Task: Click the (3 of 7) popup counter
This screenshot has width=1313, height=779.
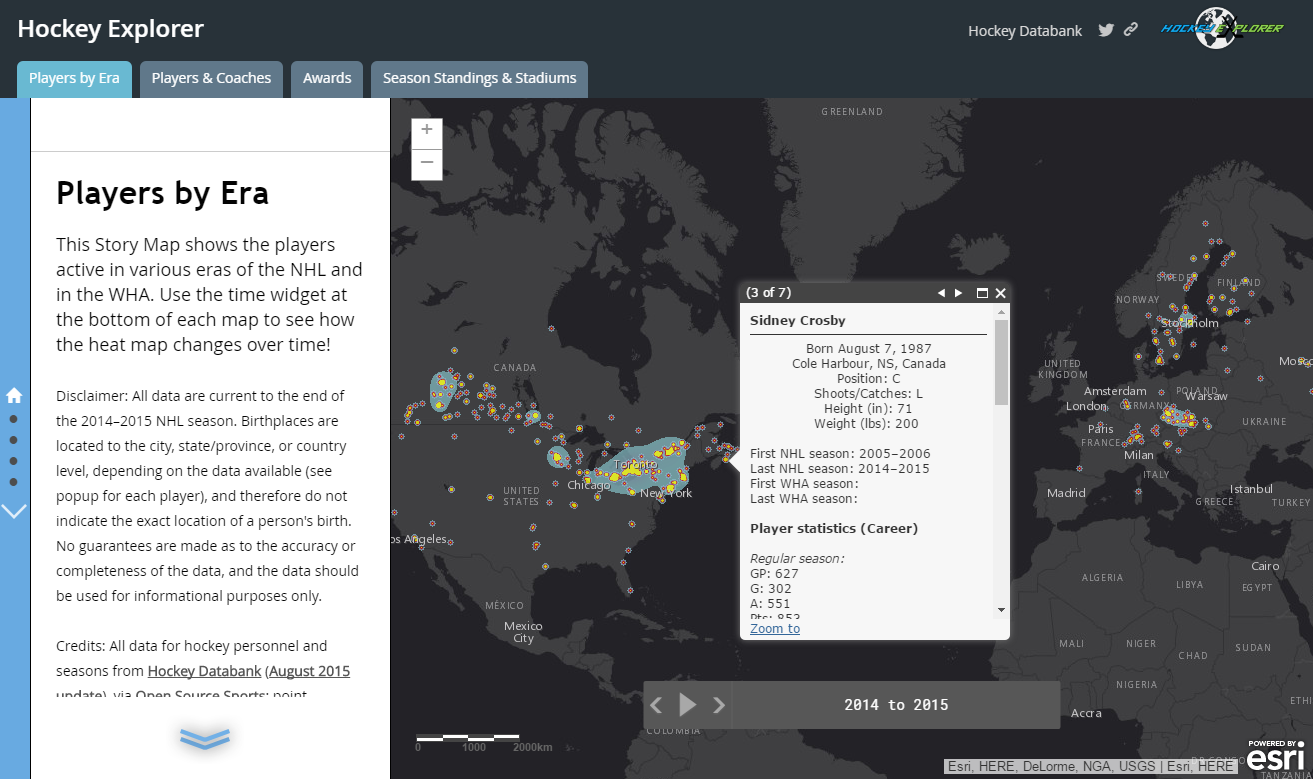Action: [768, 293]
